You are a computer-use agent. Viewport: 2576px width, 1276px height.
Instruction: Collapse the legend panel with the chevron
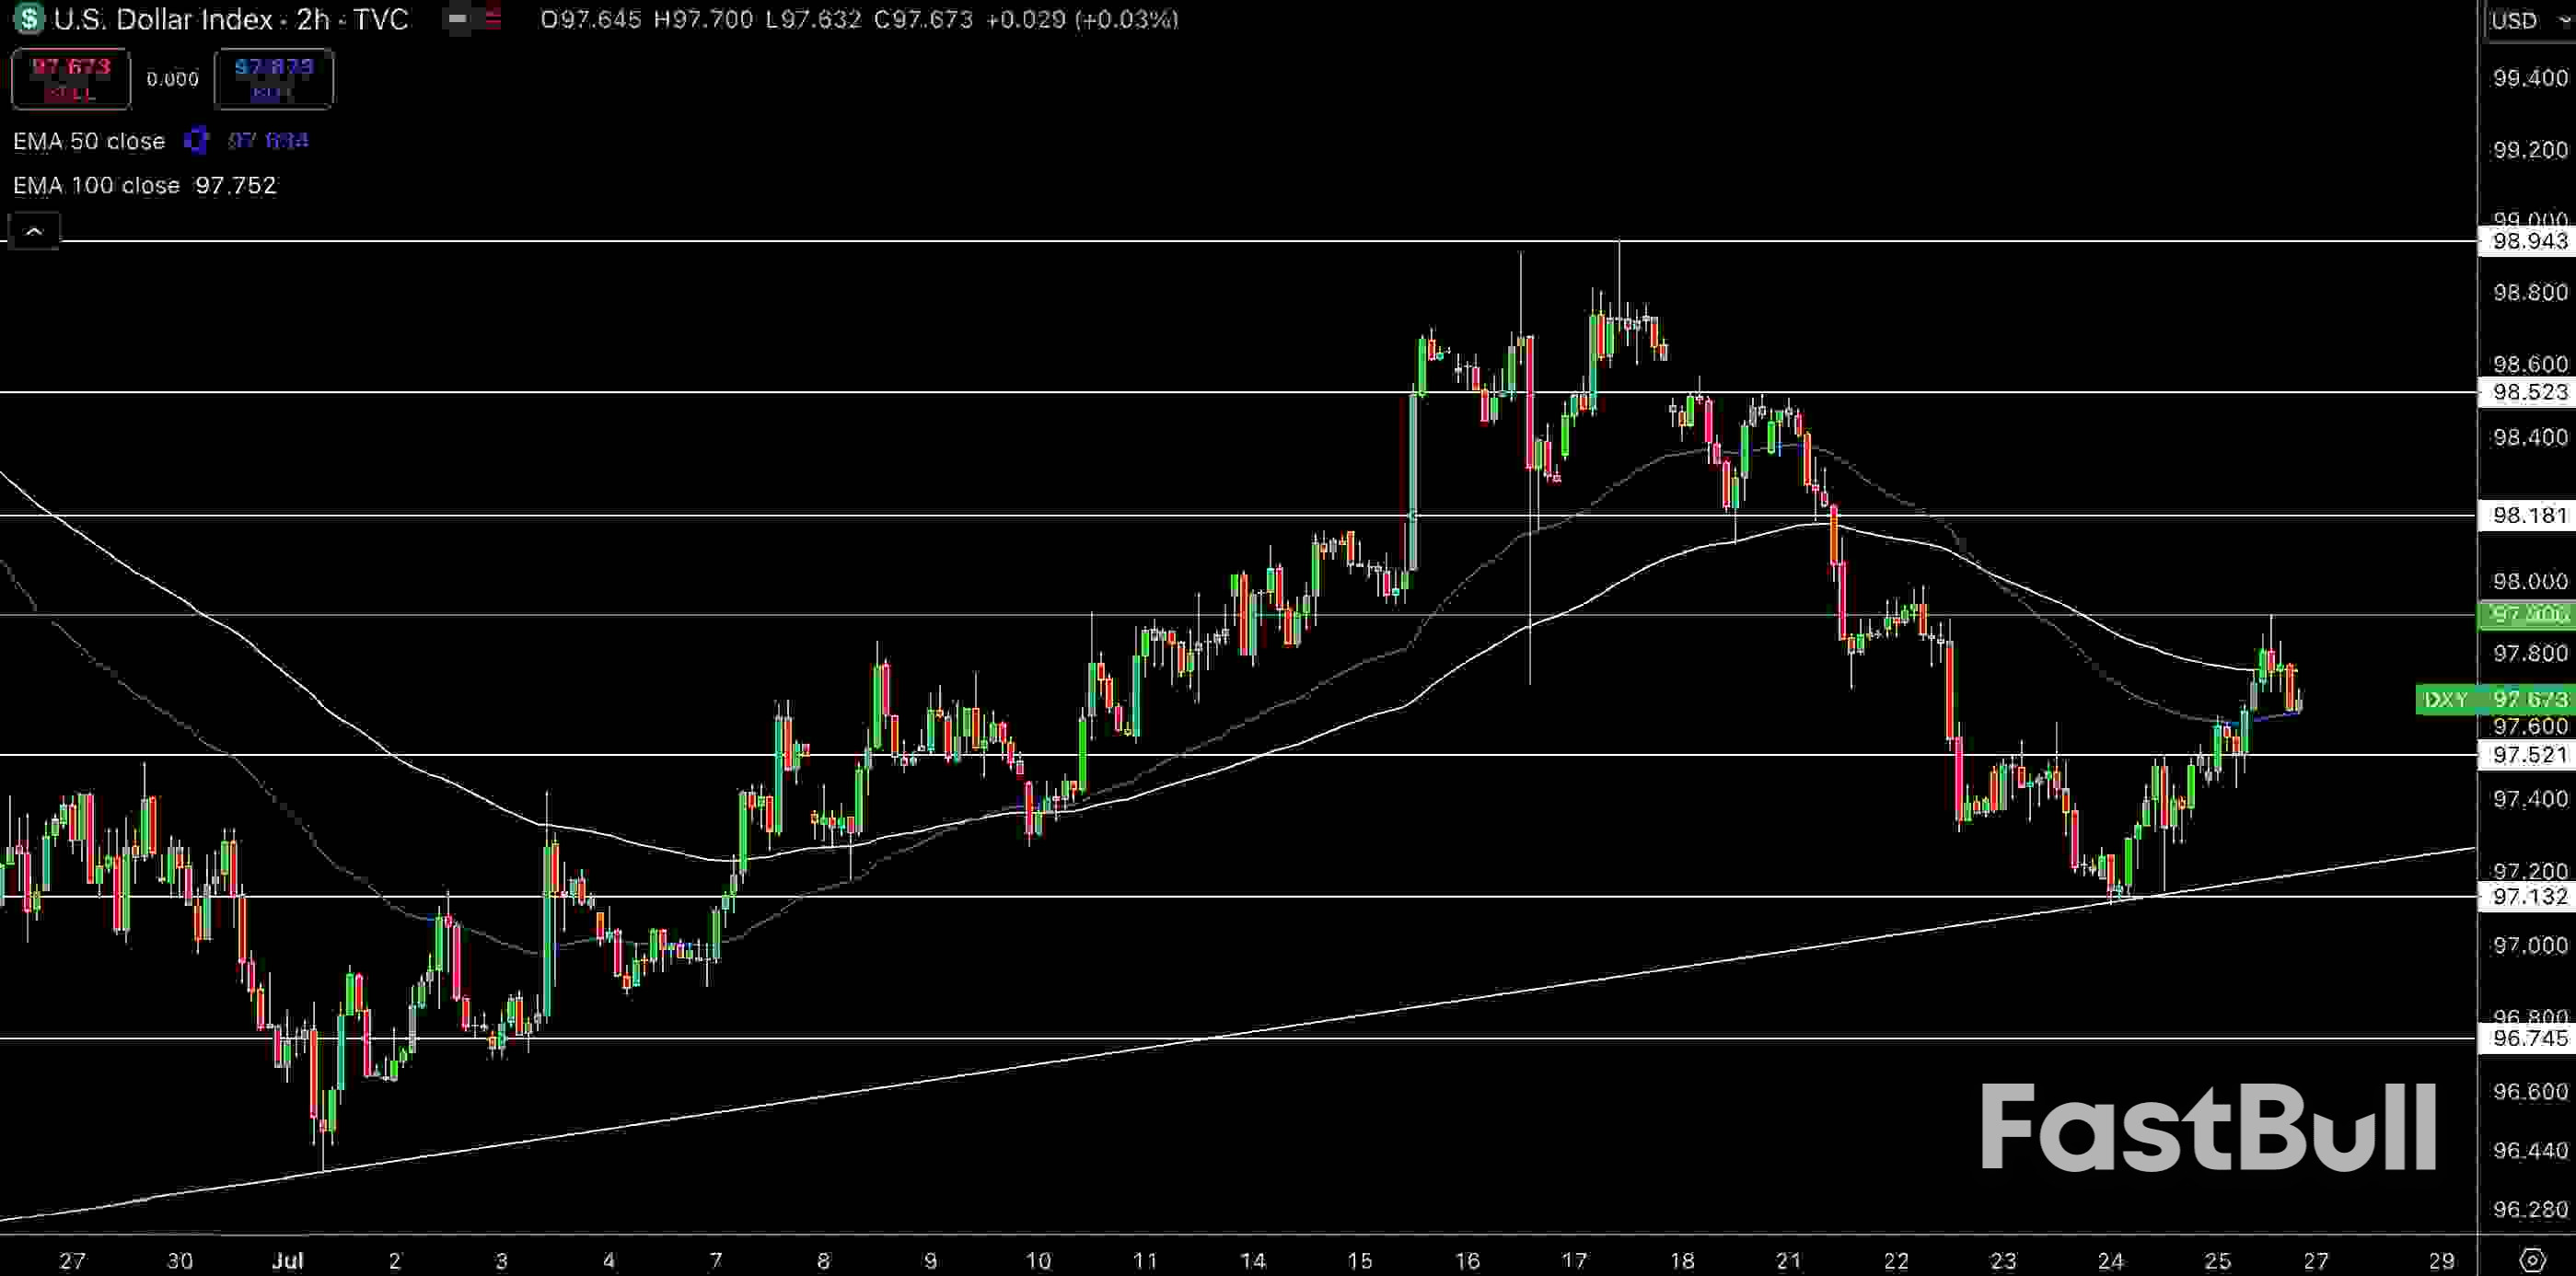tap(34, 231)
